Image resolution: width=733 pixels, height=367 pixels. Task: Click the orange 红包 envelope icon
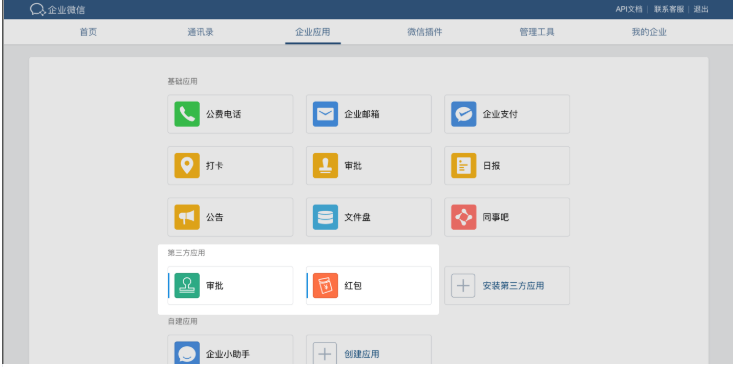coord(325,286)
